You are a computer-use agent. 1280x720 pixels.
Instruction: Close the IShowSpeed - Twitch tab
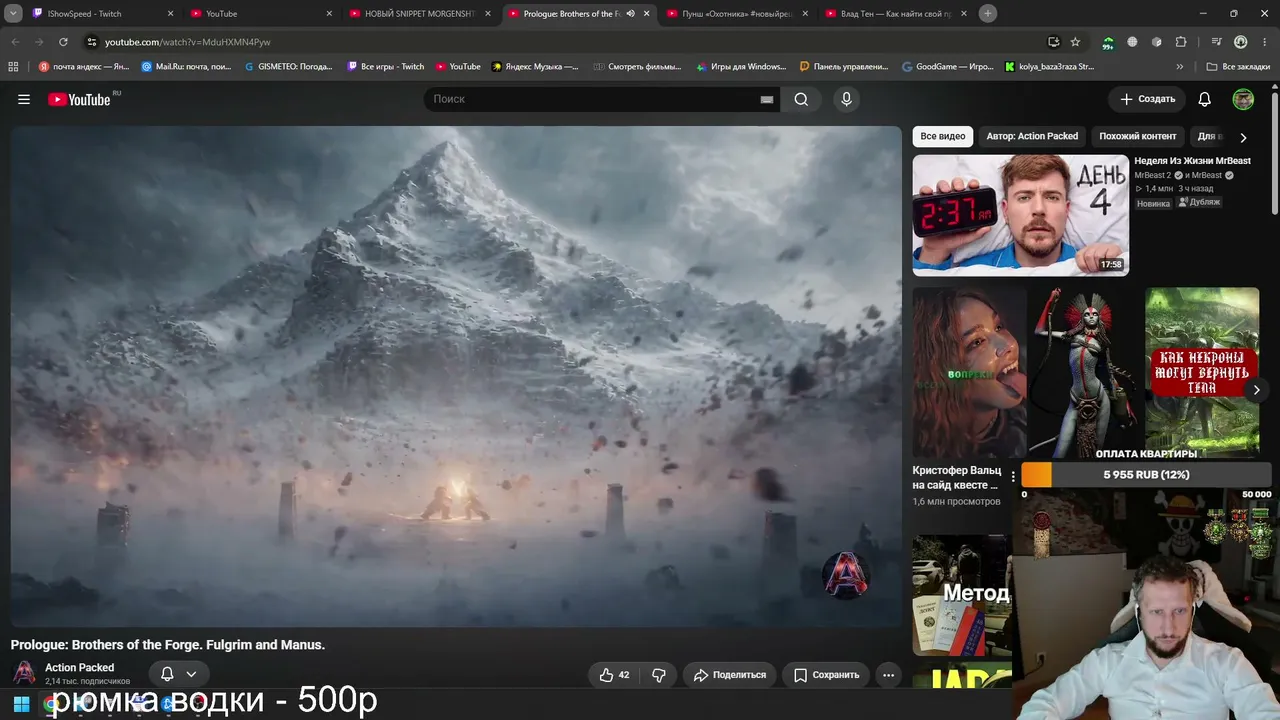click(x=170, y=14)
